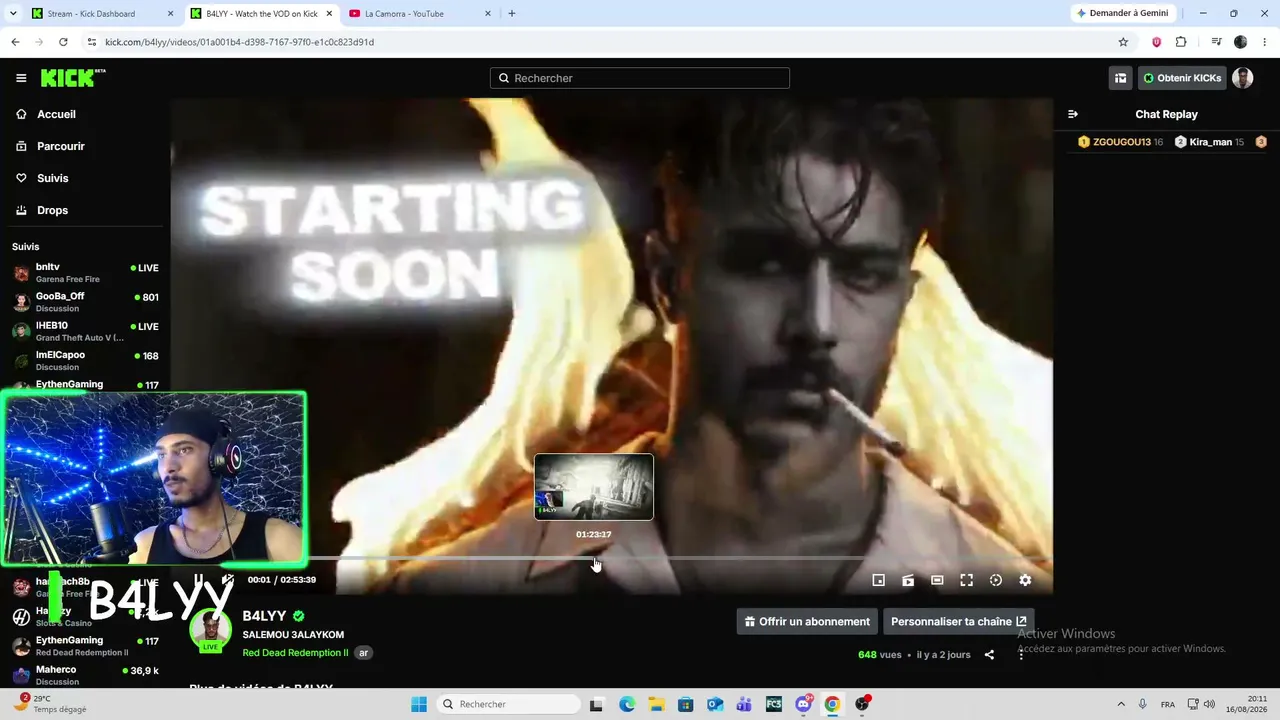Close the La Camorra - YouTube tab
This screenshot has height=720, width=1280.
[x=488, y=14]
